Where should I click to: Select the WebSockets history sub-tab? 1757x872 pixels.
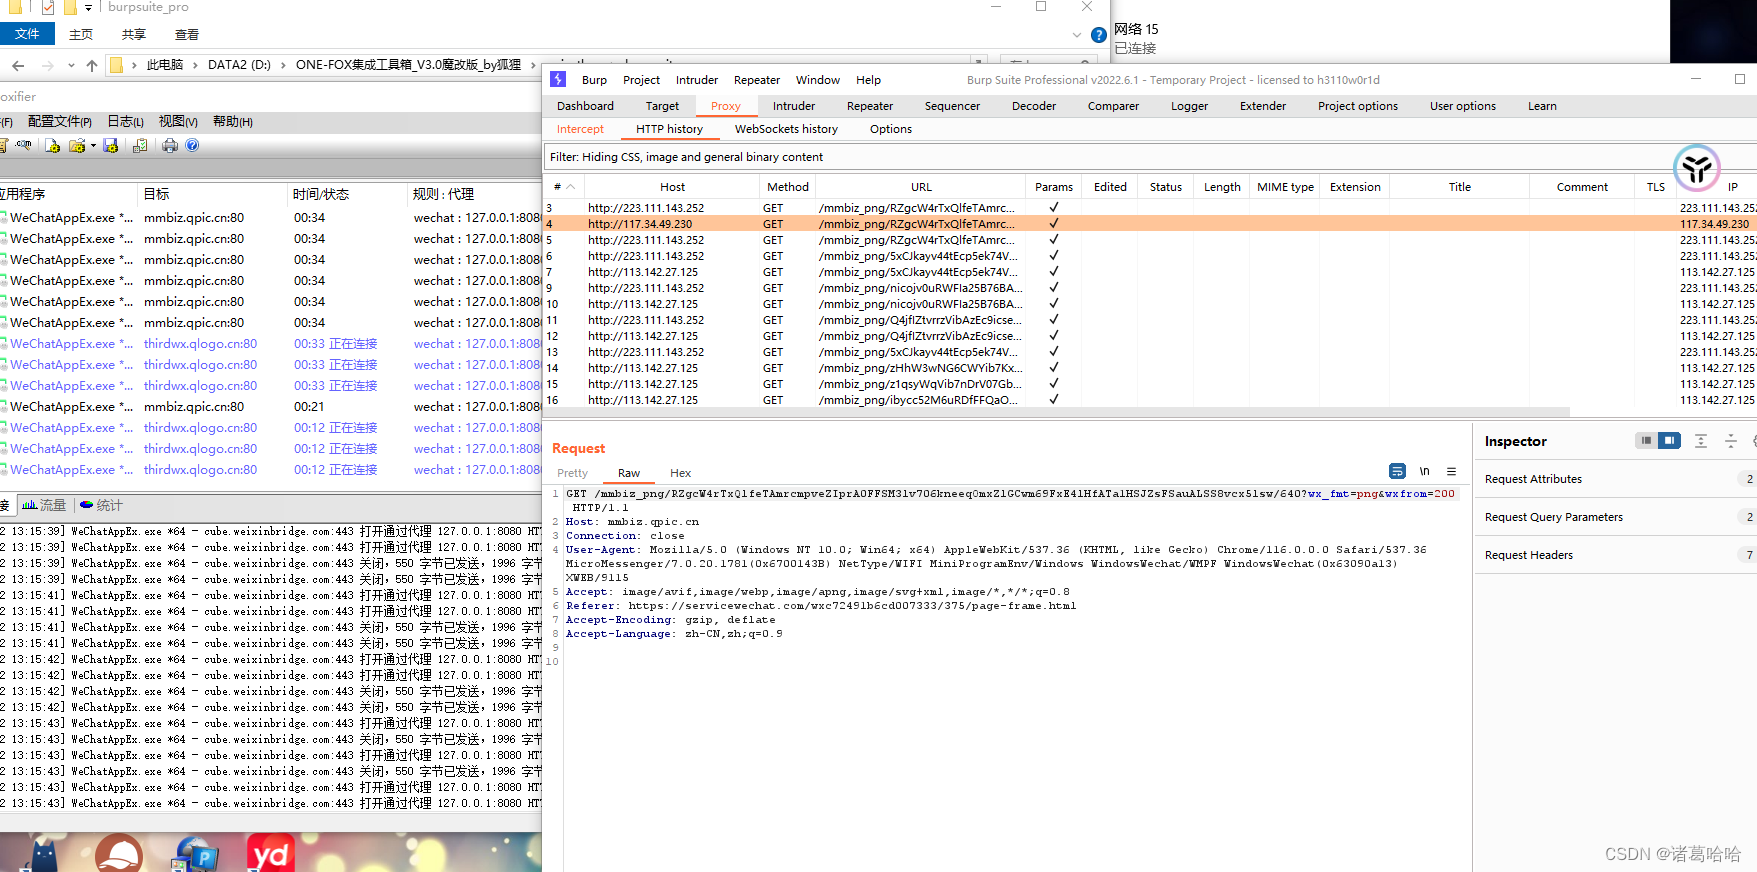click(x=786, y=129)
